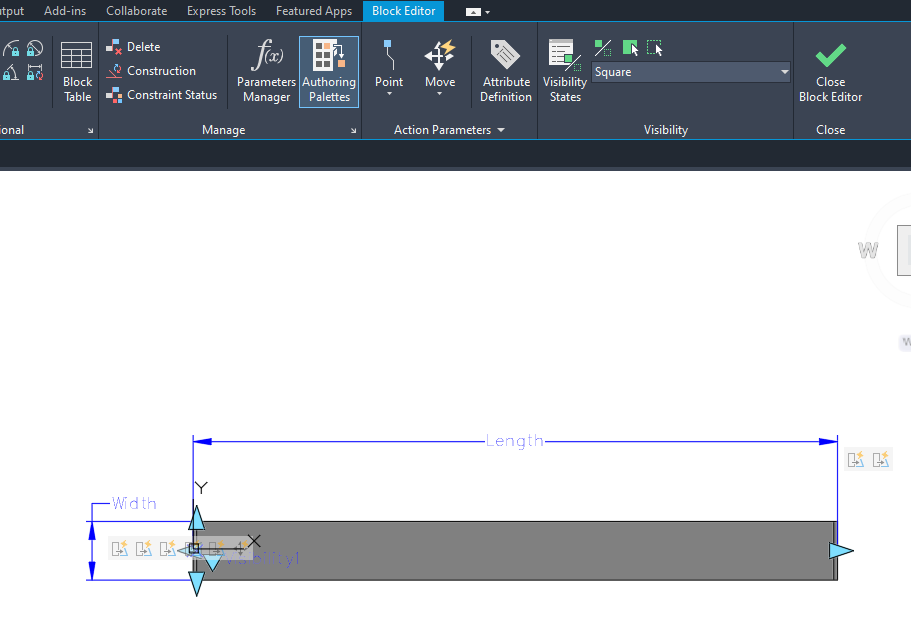Toggle Visibility Mode on
The height and width of the screenshot is (617, 911).
tap(602, 47)
